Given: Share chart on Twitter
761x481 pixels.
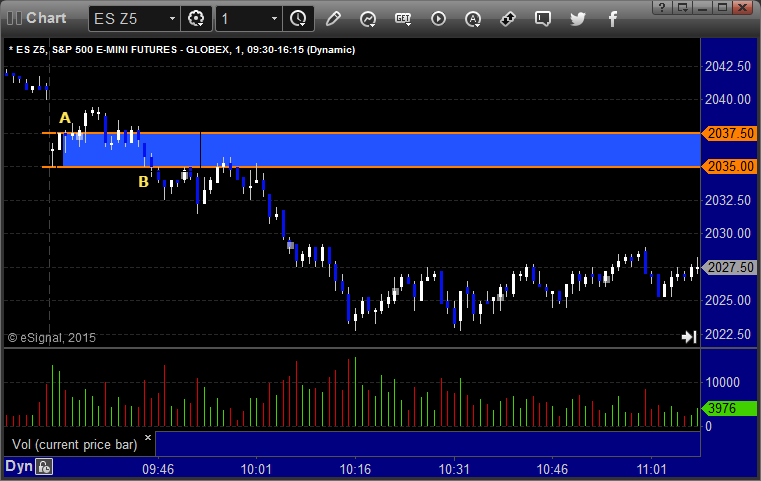Looking at the screenshot, I should tap(578, 19).
